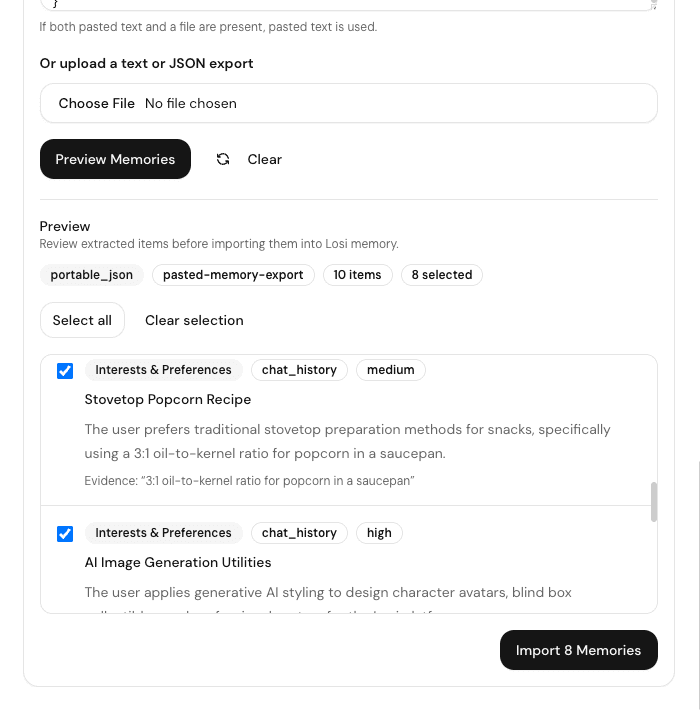Click Clear to reset the input
The width and height of the screenshot is (700, 710).
tap(264, 159)
